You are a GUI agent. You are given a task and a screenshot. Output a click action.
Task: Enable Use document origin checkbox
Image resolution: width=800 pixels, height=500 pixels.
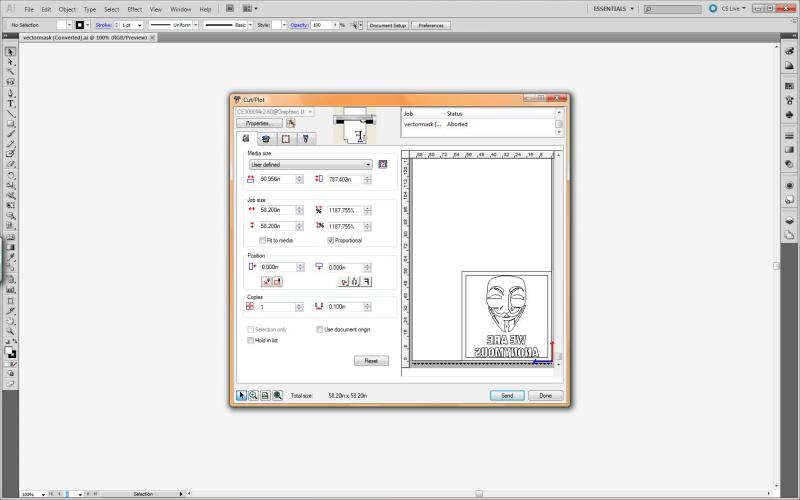319,330
